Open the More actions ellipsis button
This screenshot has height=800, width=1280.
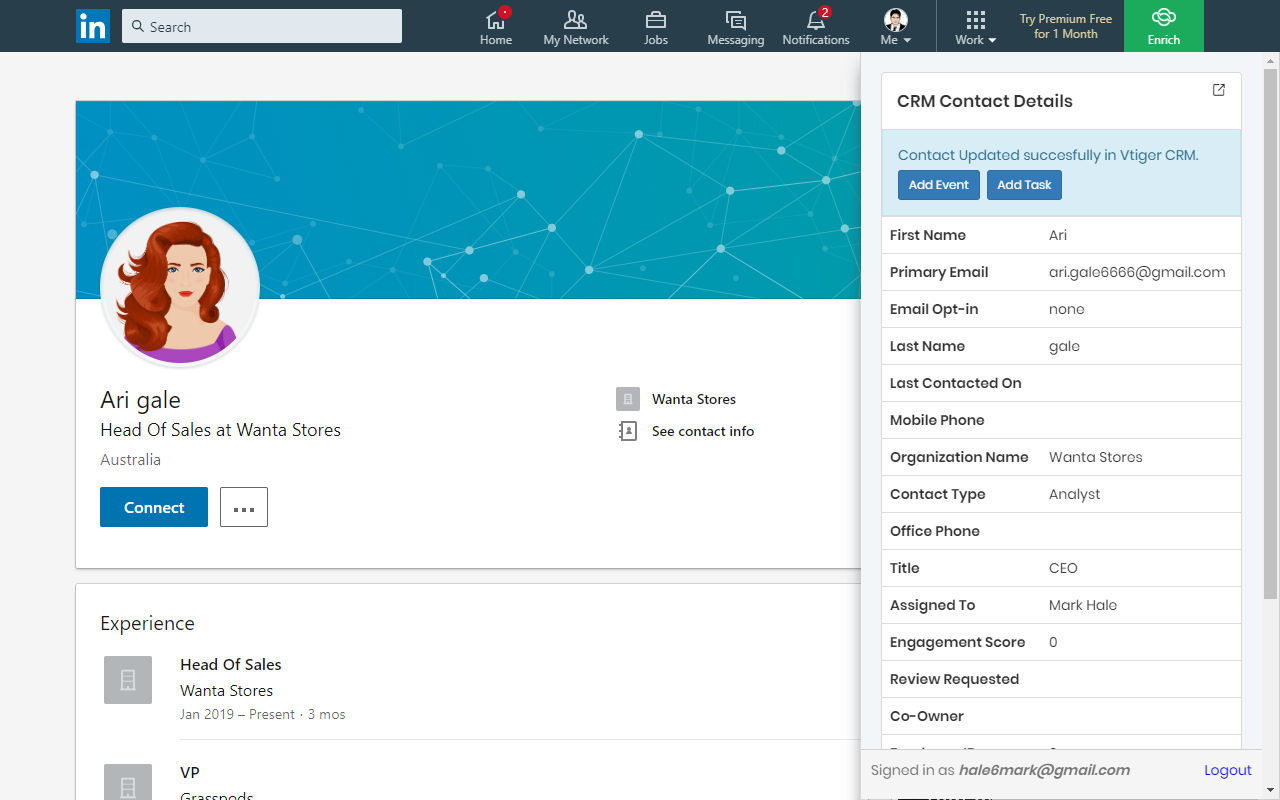pos(244,507)
